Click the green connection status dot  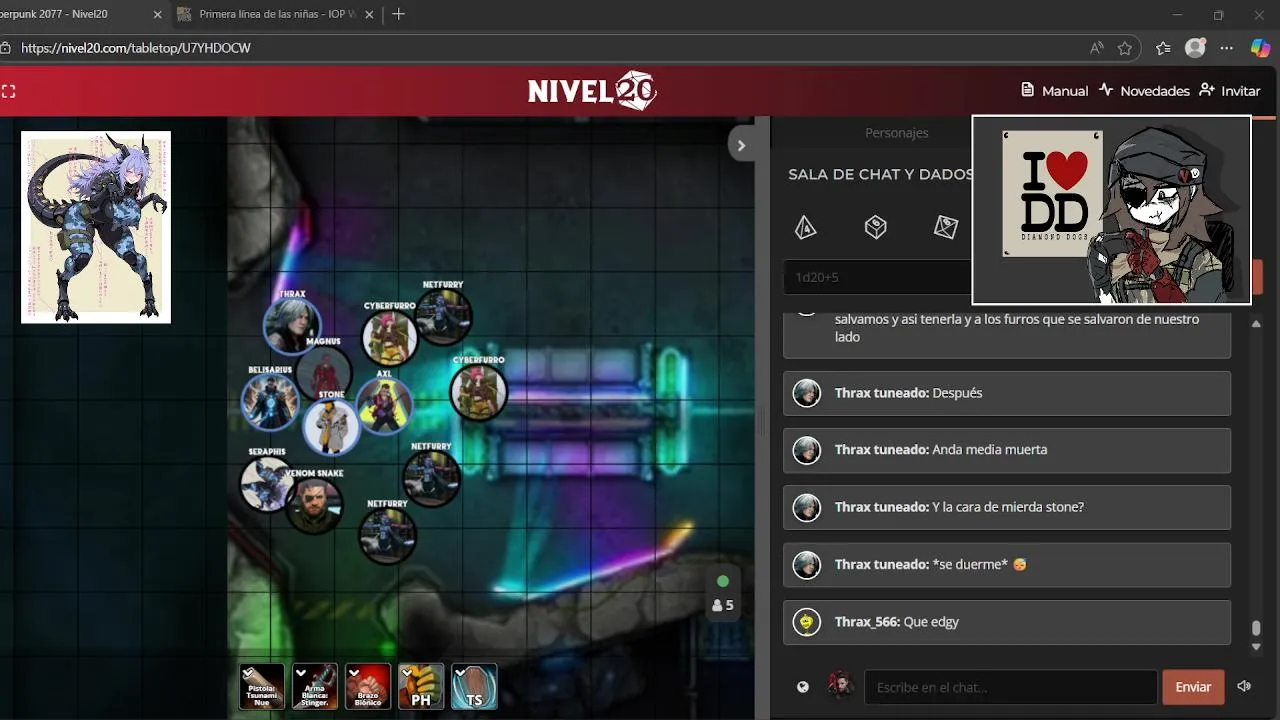[x=723, y=581]
